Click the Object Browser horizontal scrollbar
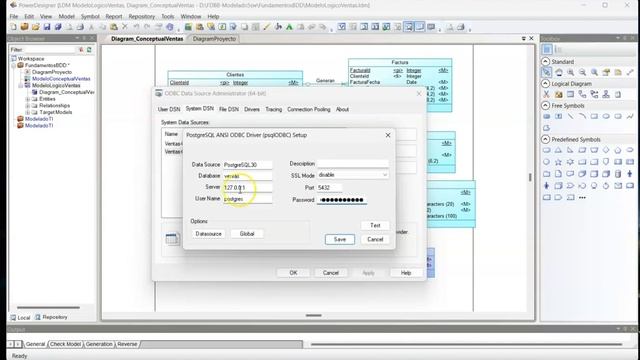Screen dimensions: 640x360 48,307
